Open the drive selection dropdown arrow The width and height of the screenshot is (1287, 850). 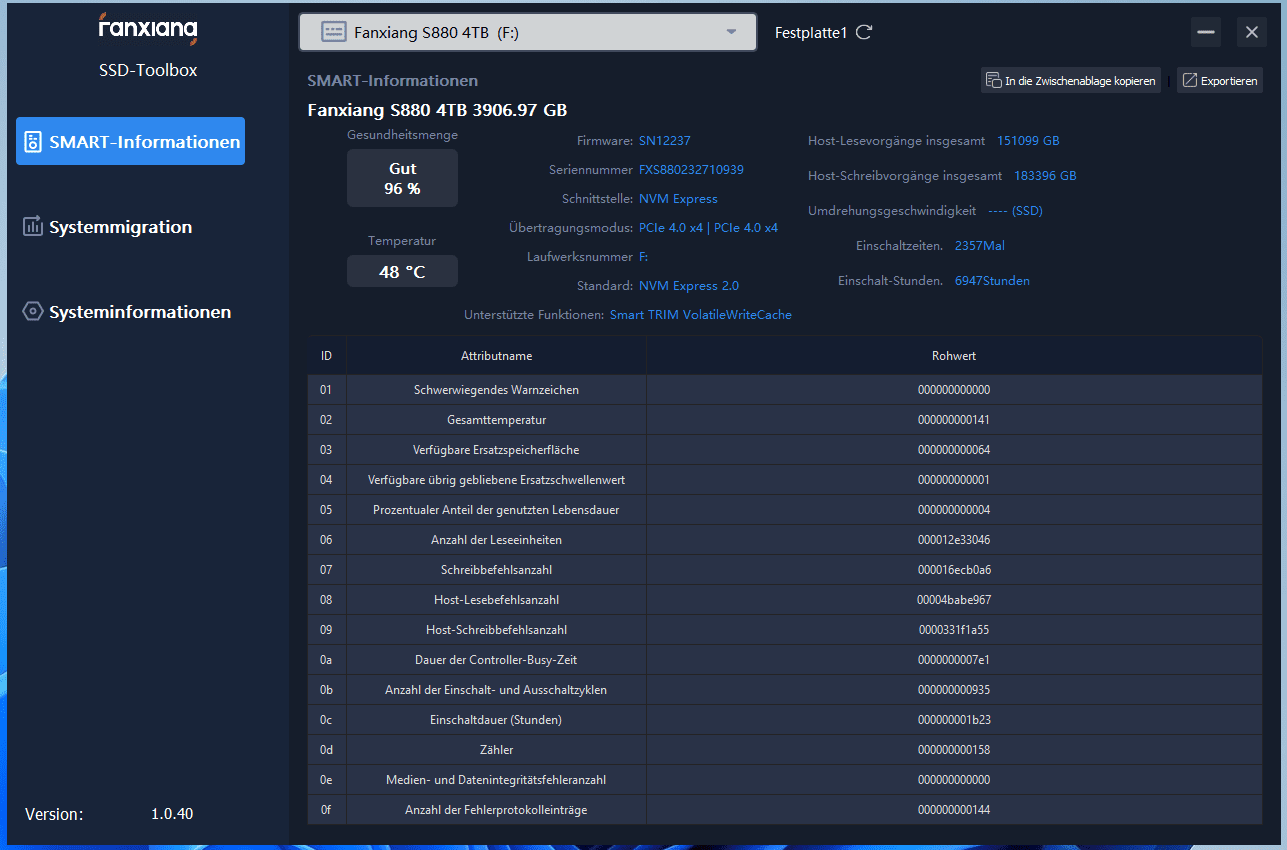(x=732, y=32)
